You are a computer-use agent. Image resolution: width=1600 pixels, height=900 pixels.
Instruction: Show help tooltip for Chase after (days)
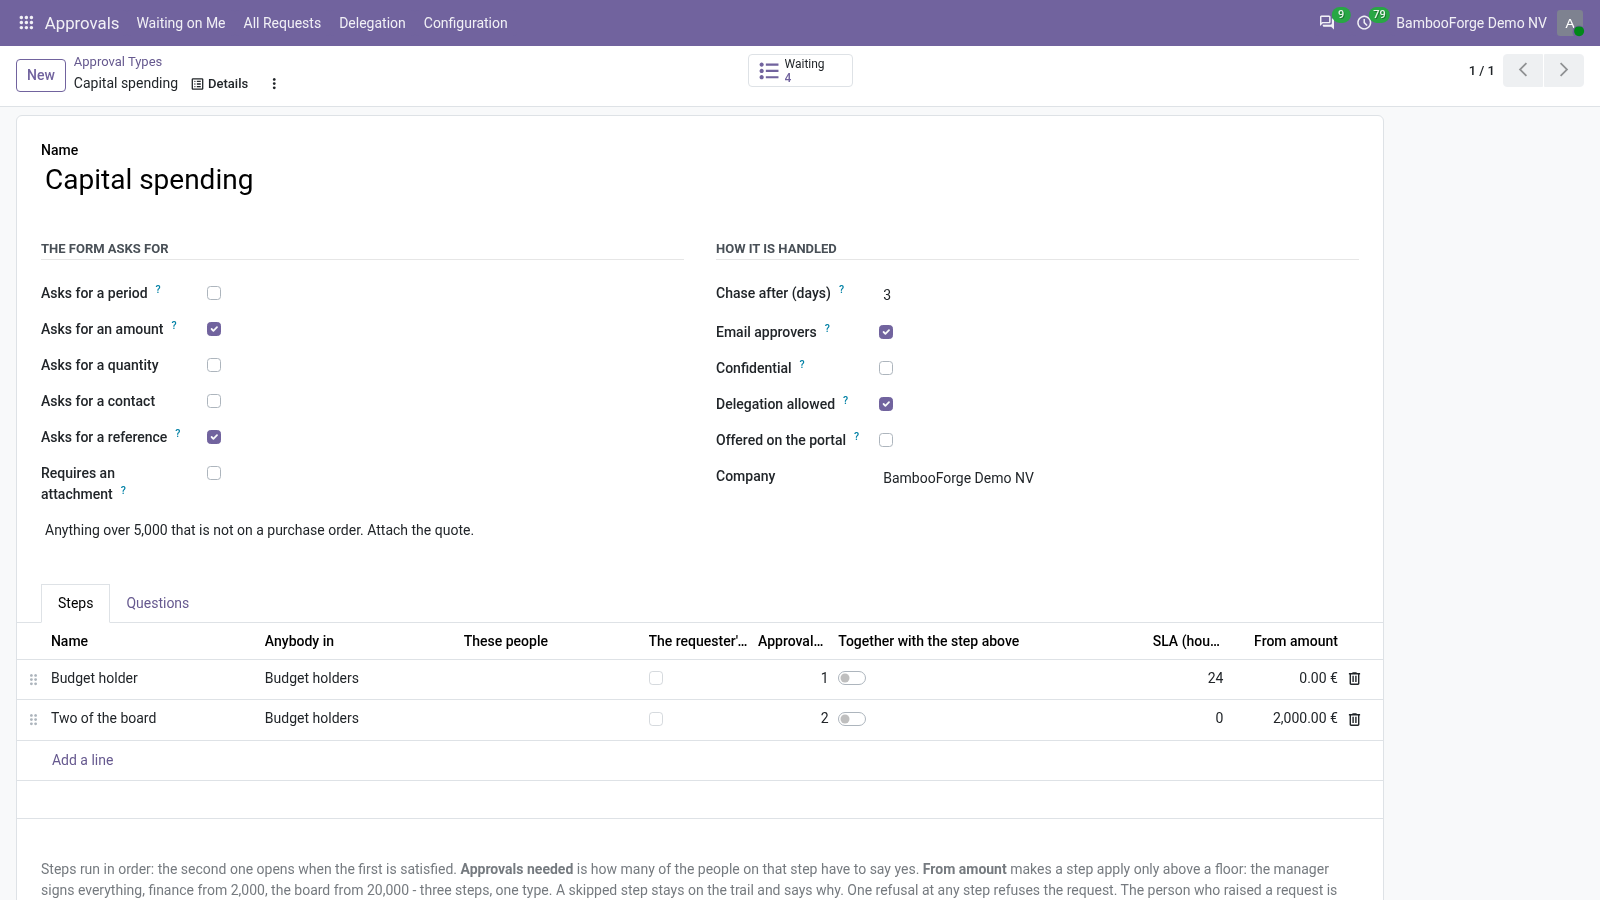(841, 289)
